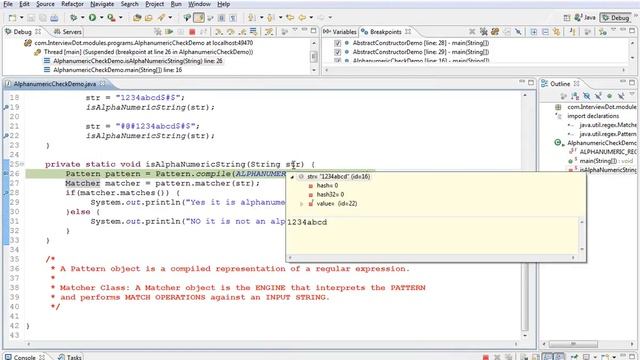Switch to the Java perspective
640x360 pixels.
coord(585,18)
